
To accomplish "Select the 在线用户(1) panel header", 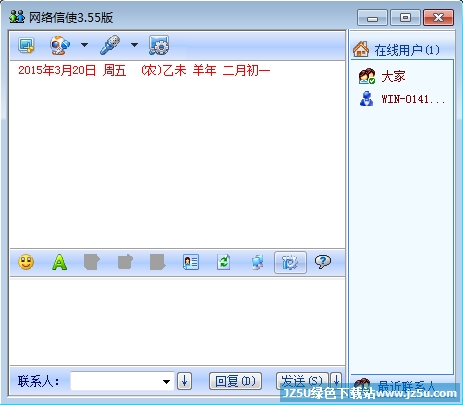I will [402, 50].
